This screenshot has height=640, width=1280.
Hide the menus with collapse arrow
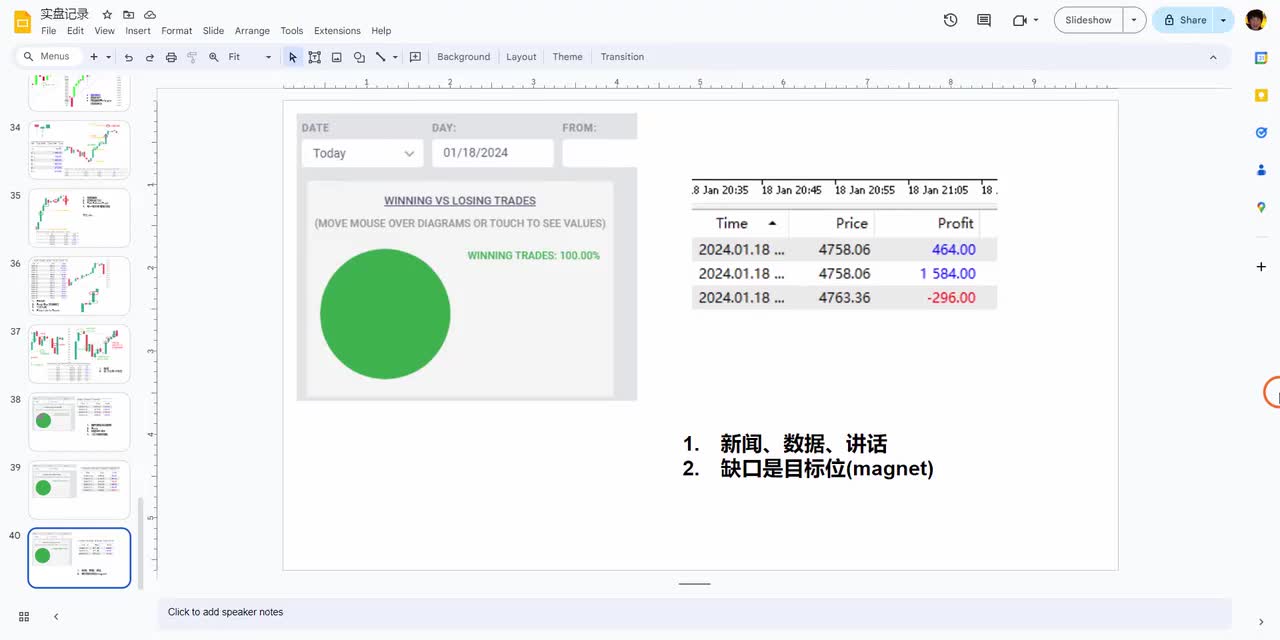click(1213, 57)
